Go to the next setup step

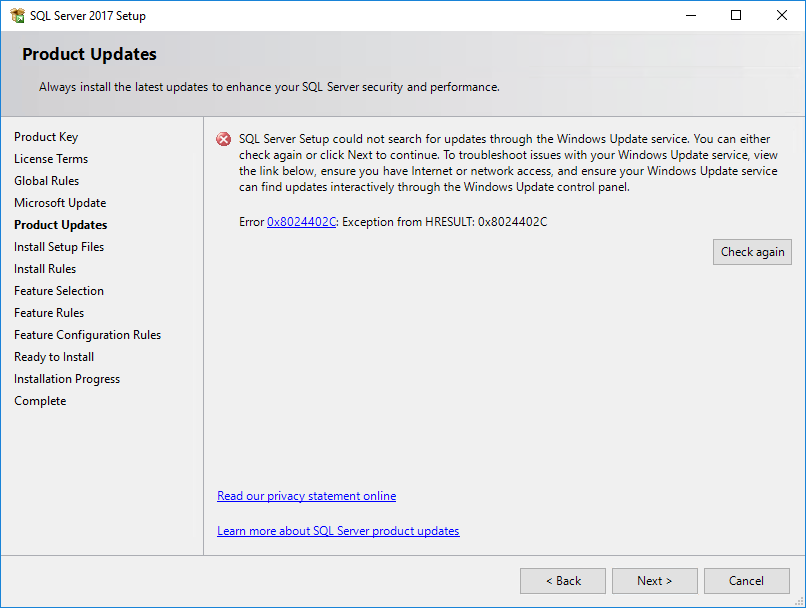654,581
